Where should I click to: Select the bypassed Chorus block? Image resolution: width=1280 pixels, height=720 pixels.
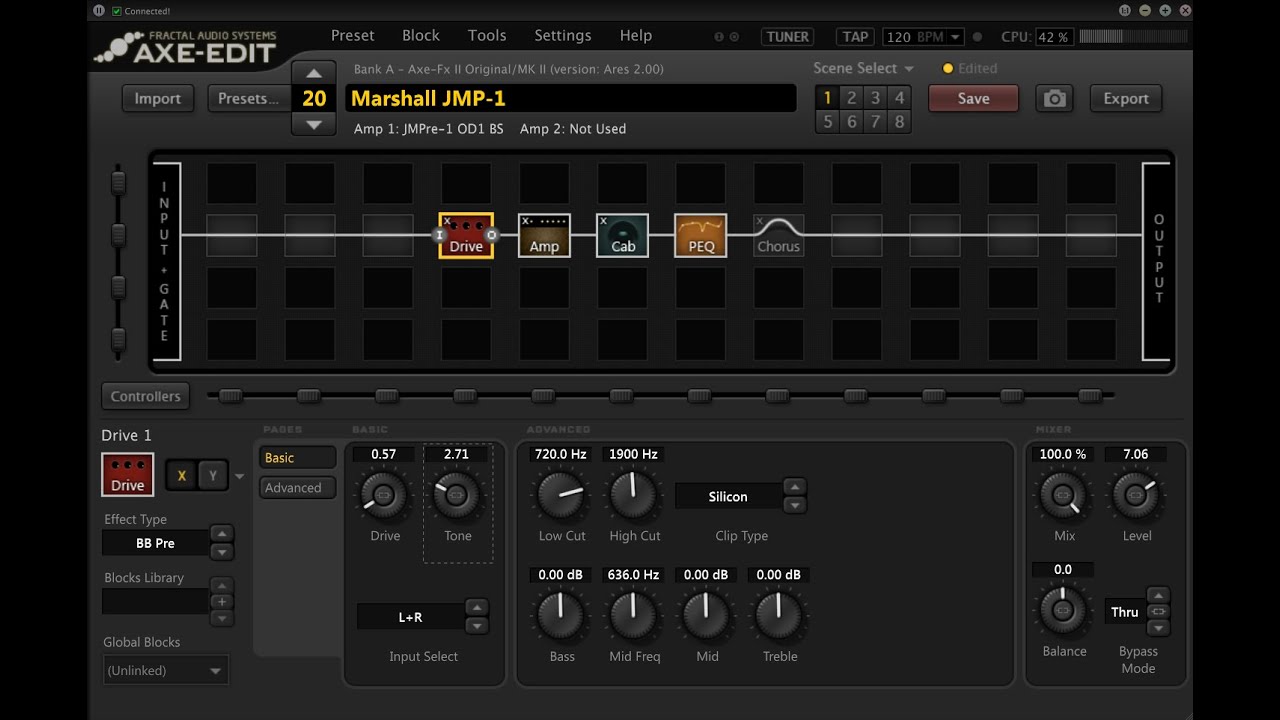(x=779, y=236)
